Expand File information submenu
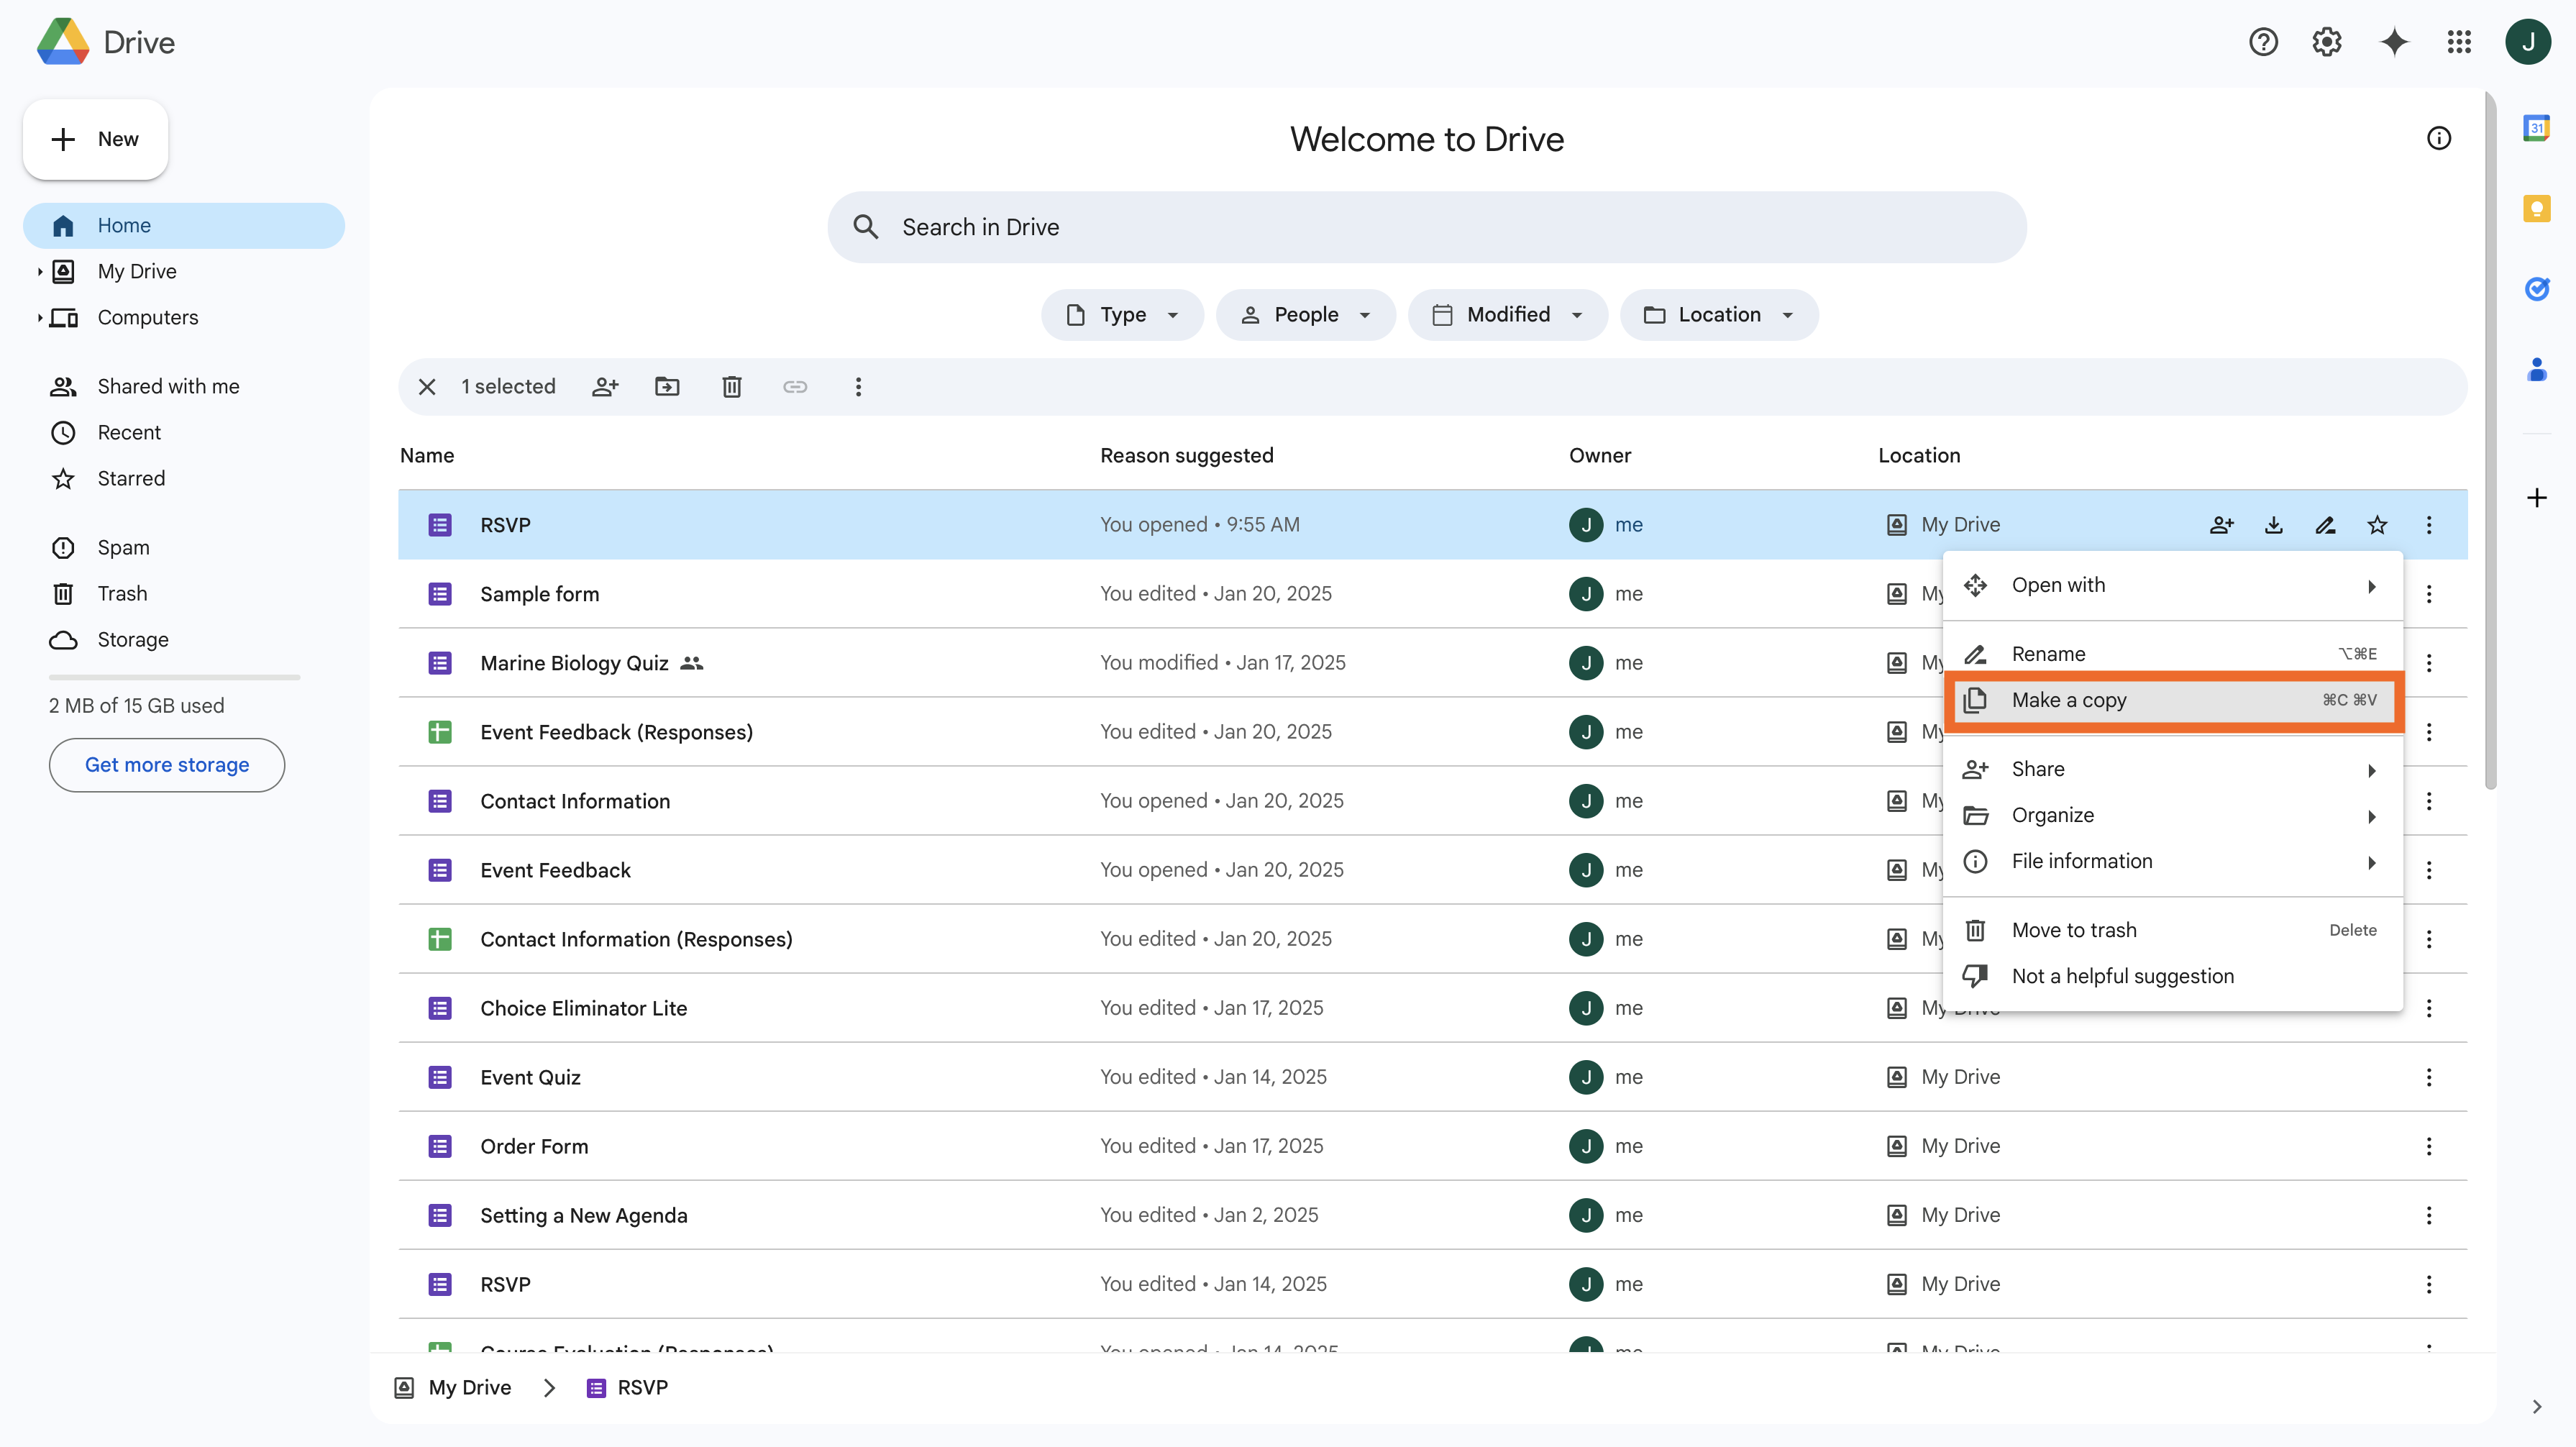 click(x=2172, y=861)
